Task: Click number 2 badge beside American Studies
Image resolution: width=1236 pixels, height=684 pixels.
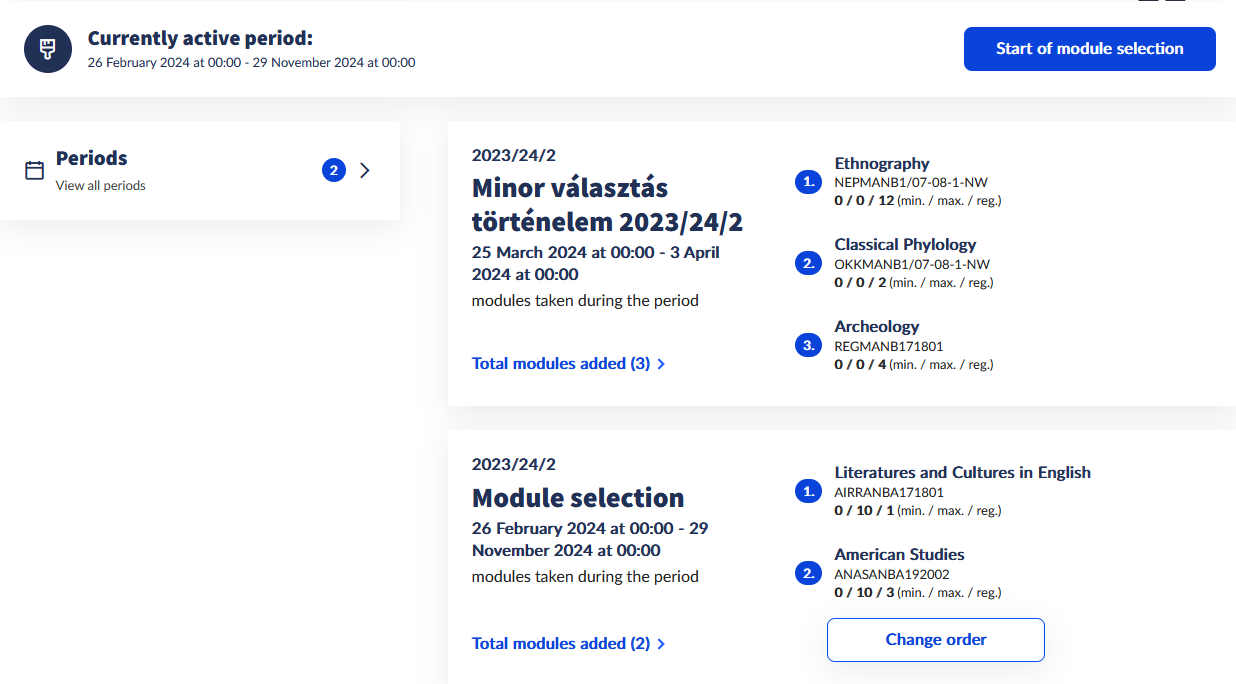Action: [x=808, y=574]
